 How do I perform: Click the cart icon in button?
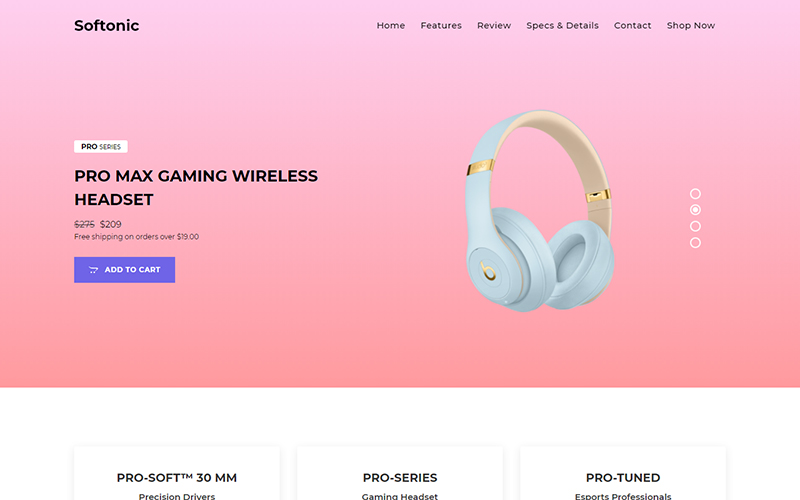click(93, 270)
